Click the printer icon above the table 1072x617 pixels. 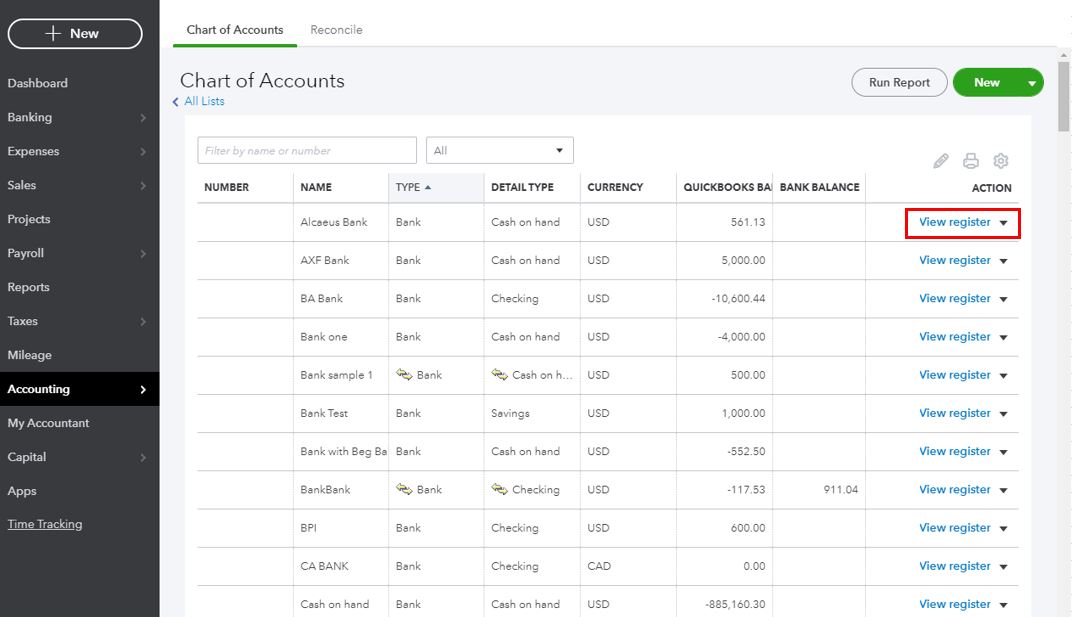coord(970,161)
